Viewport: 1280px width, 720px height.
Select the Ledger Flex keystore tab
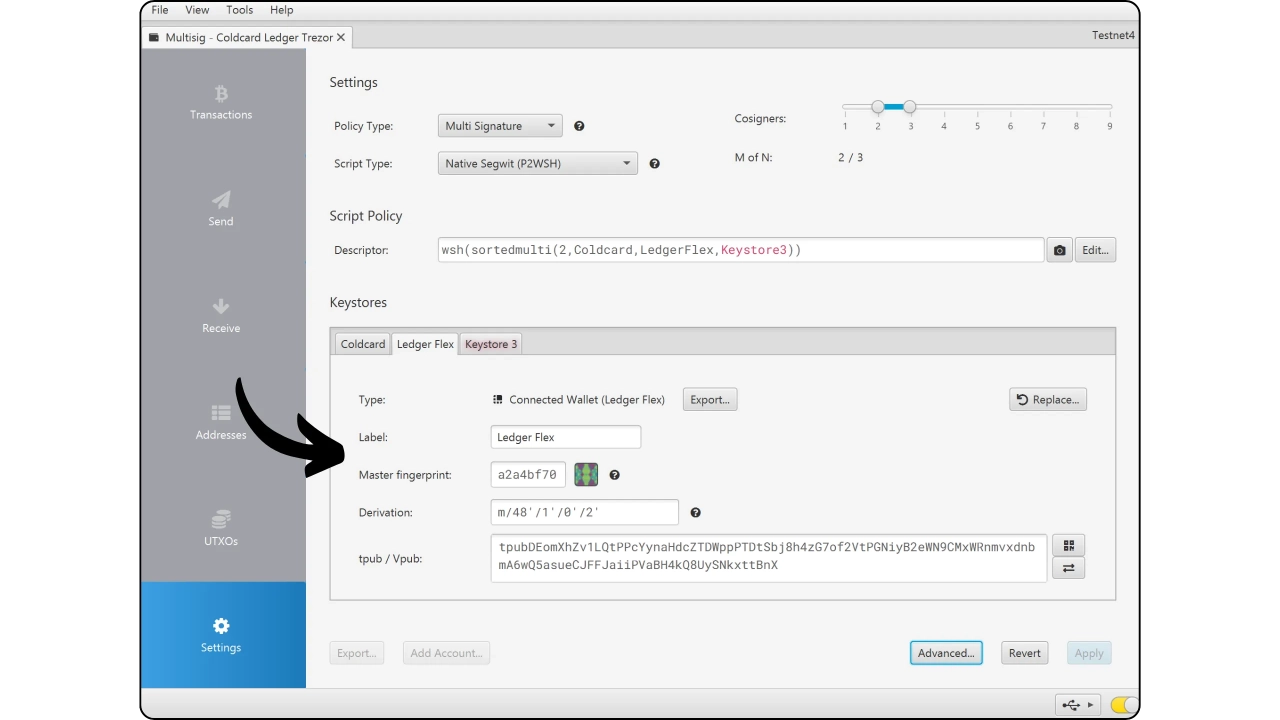click(425, 344)
